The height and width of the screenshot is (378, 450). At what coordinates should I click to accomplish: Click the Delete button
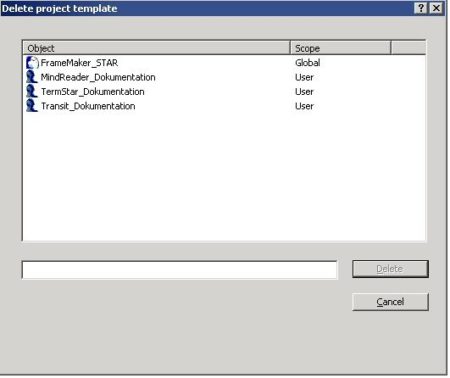(390, 269)
